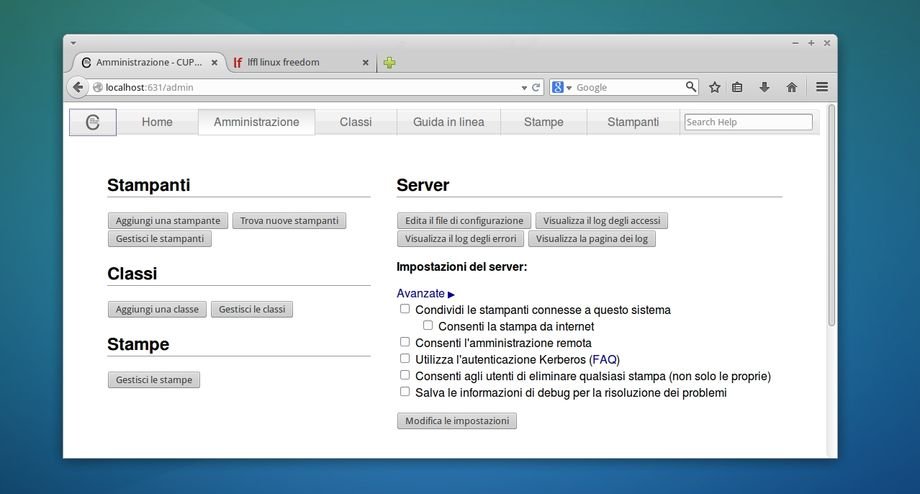This screenshot has height=494, width=920.
Task: Open a new tab with the plus icon
Action: point(389,62)
